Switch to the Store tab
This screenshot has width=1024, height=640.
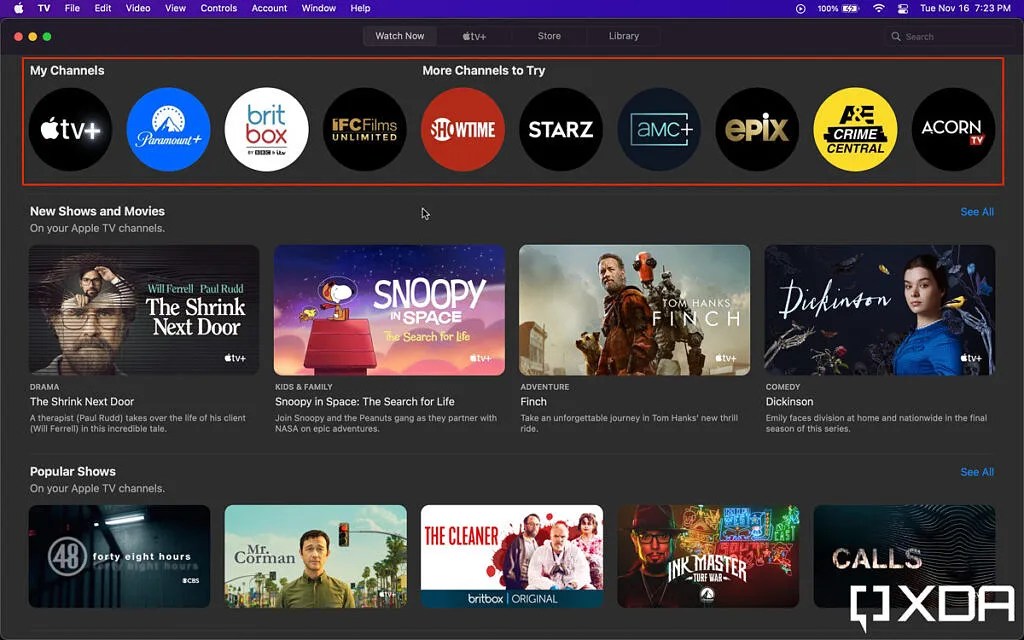click(548, 35)
